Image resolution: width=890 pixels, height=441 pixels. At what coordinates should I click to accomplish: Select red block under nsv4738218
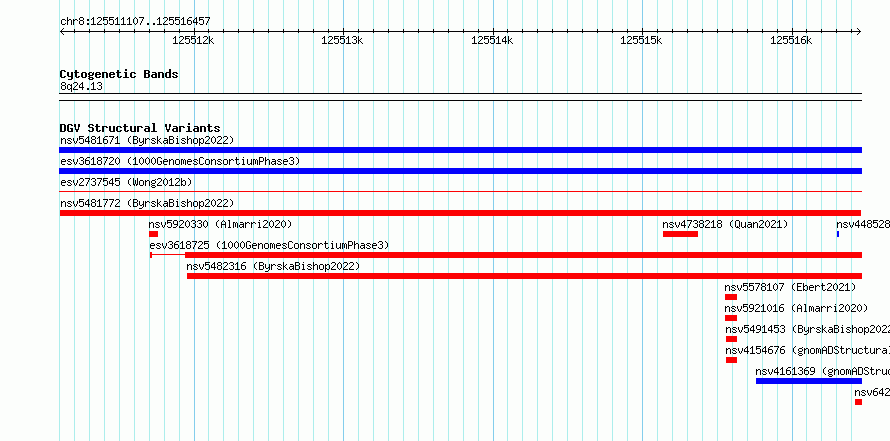[x=680, y=234]
